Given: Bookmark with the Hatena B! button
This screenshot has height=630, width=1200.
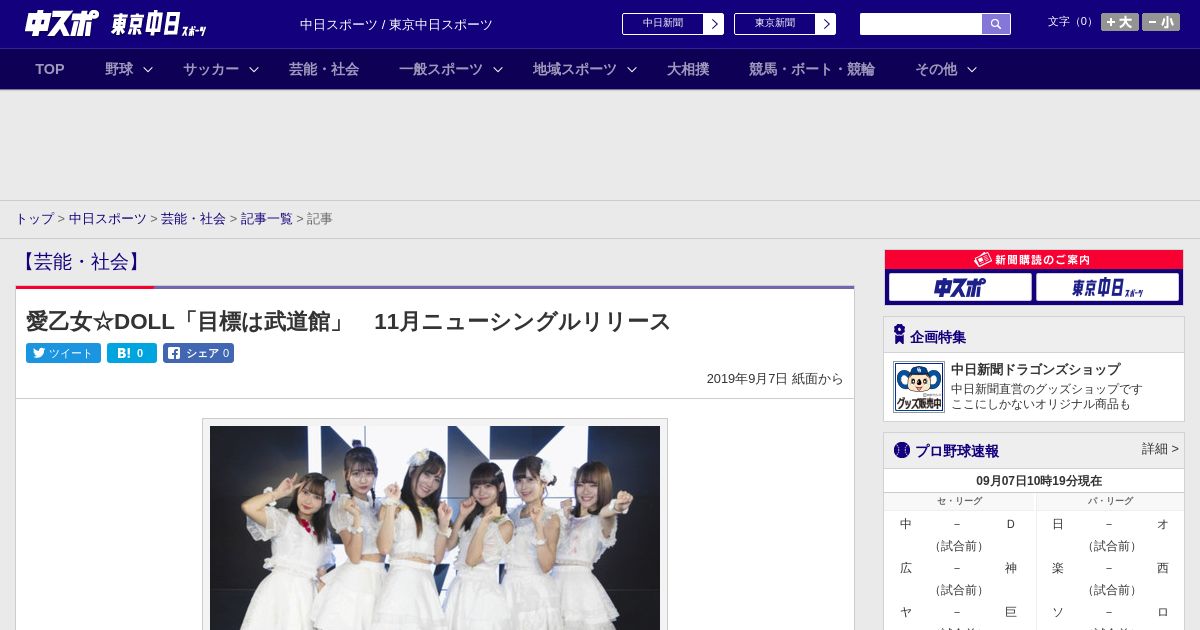Looking at the screenshot, I should [x=132, y=353].
